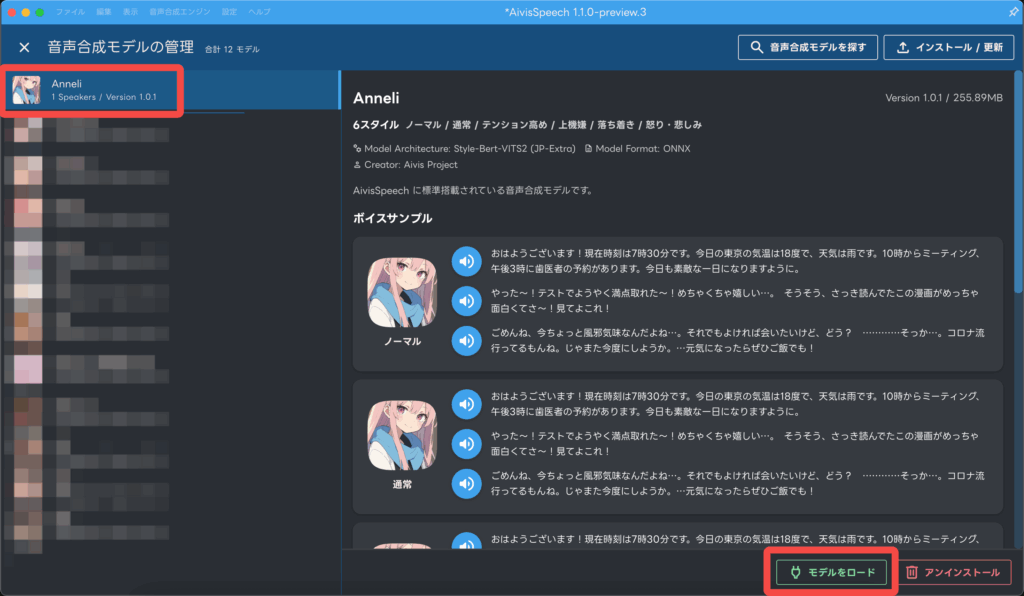Click the detail panel vertical scrollbar
This screenshot has height=596, width=1024.
pyautogui.click(x=1018, y=183)
